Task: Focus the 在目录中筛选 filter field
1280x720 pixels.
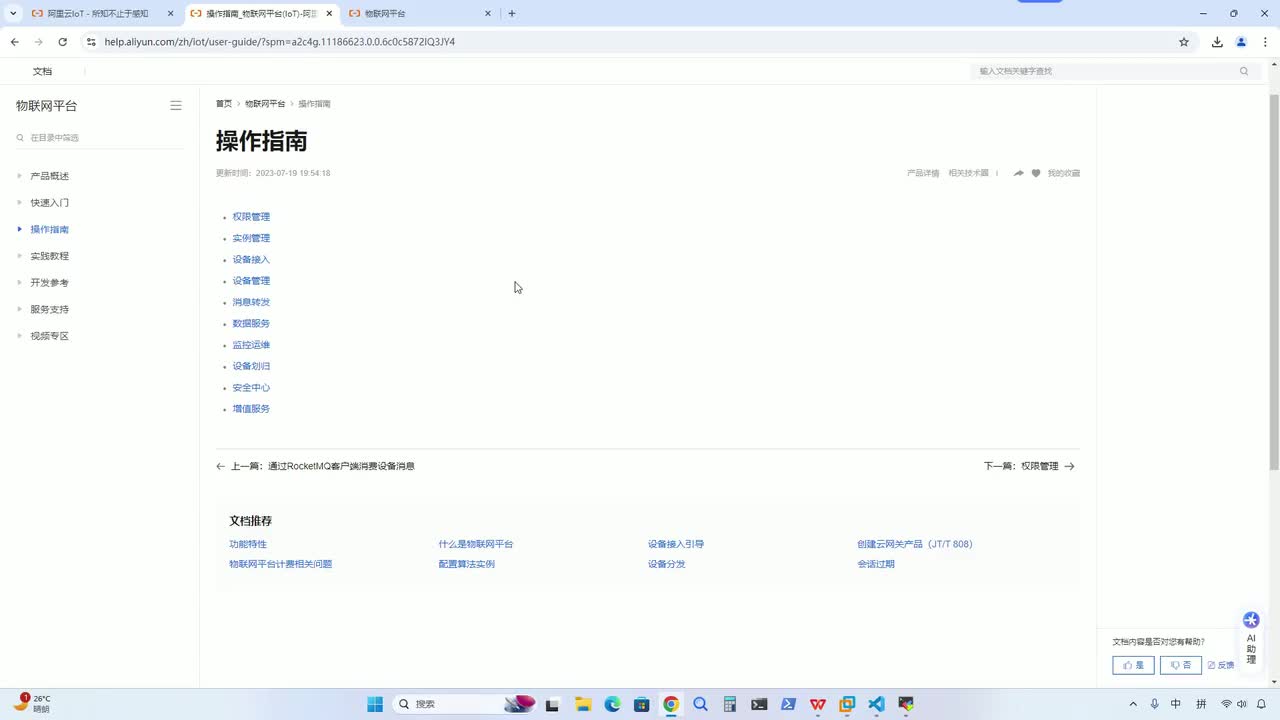Action: (x=99, y=138)
